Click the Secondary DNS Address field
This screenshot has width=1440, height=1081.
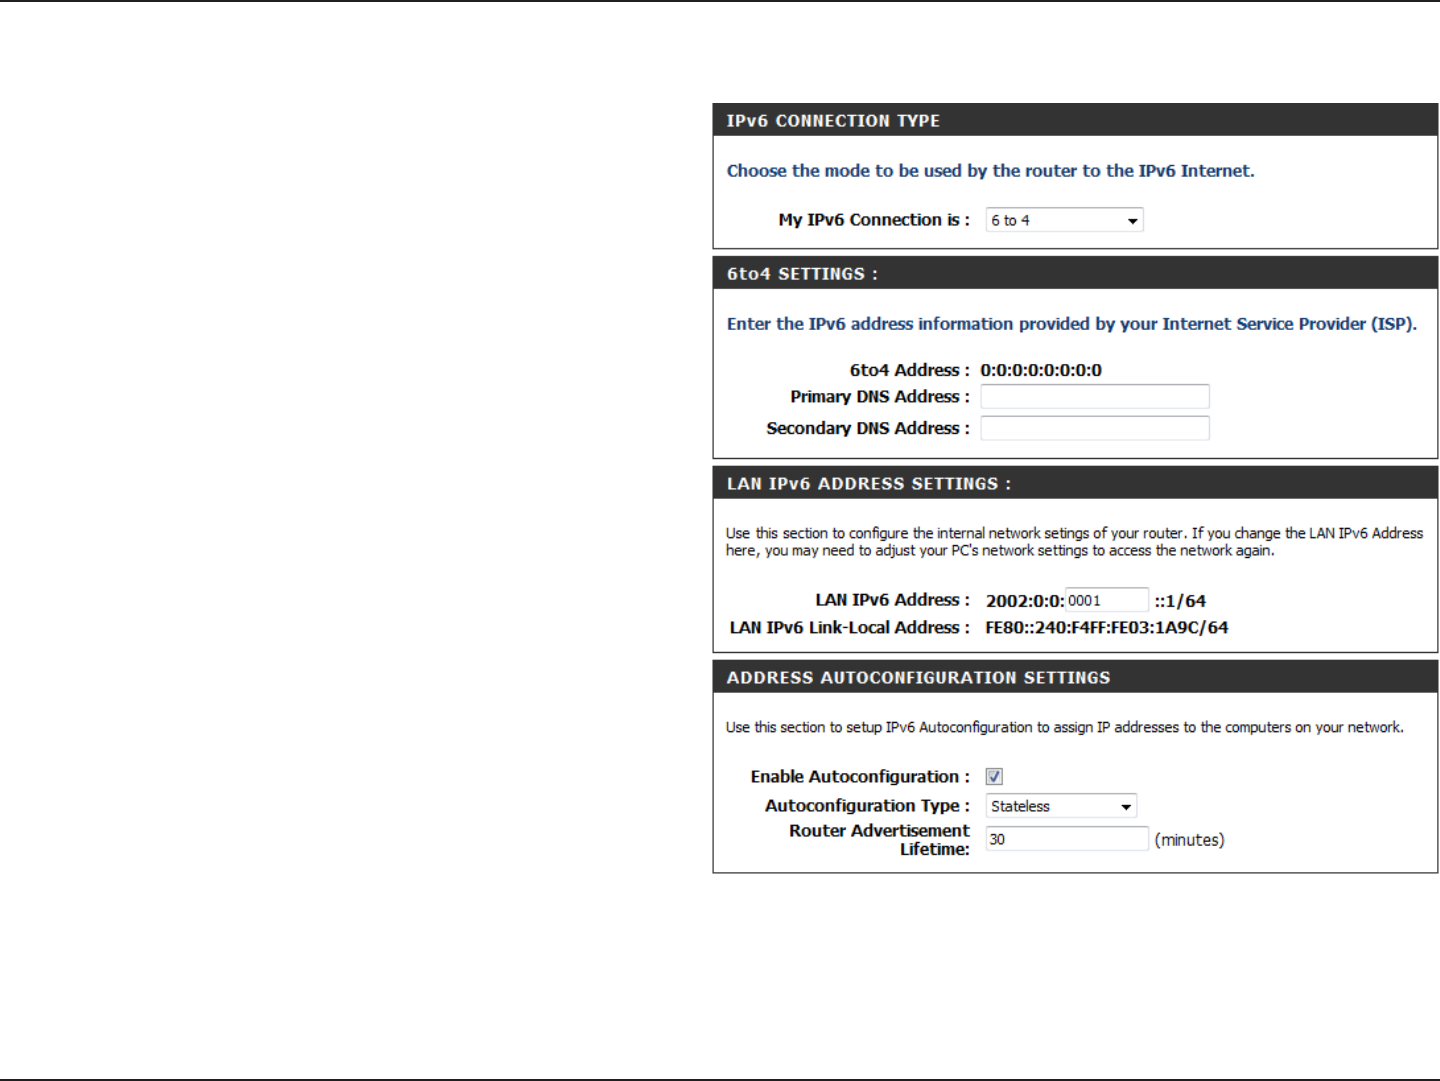click(1095, 428)
